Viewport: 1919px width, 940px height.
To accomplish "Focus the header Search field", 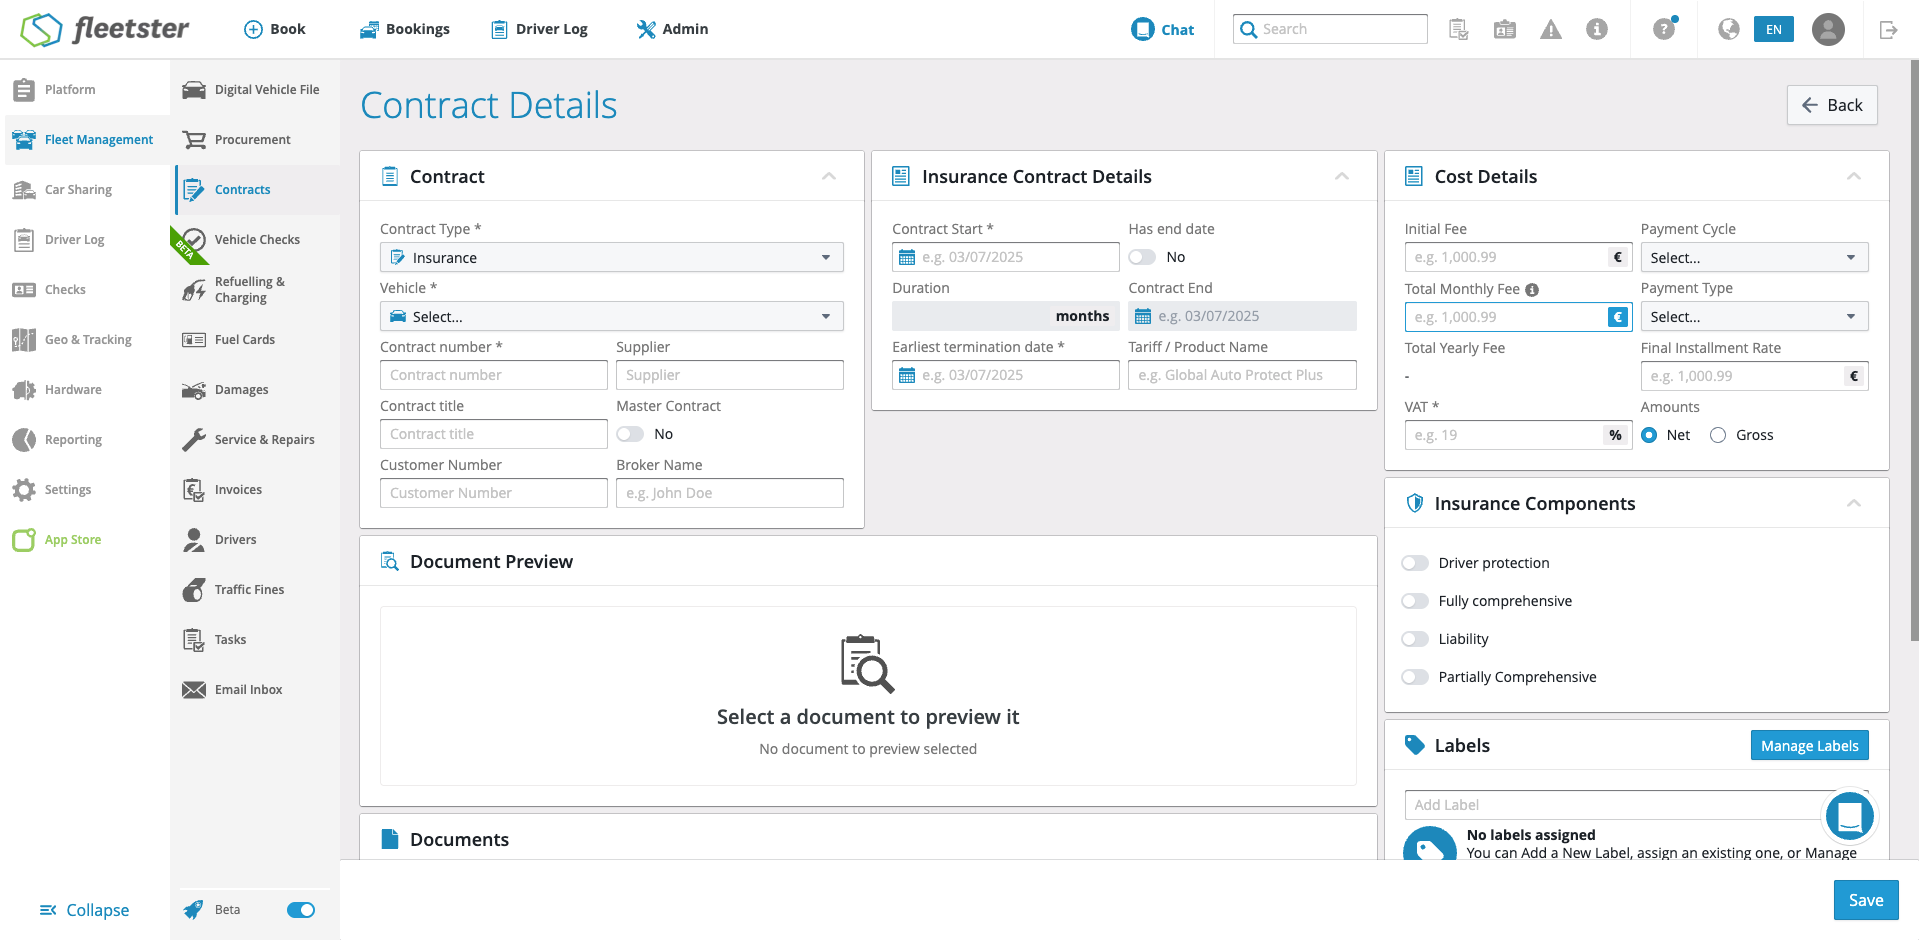I will pyautogui.click(x=1330, y=29).
